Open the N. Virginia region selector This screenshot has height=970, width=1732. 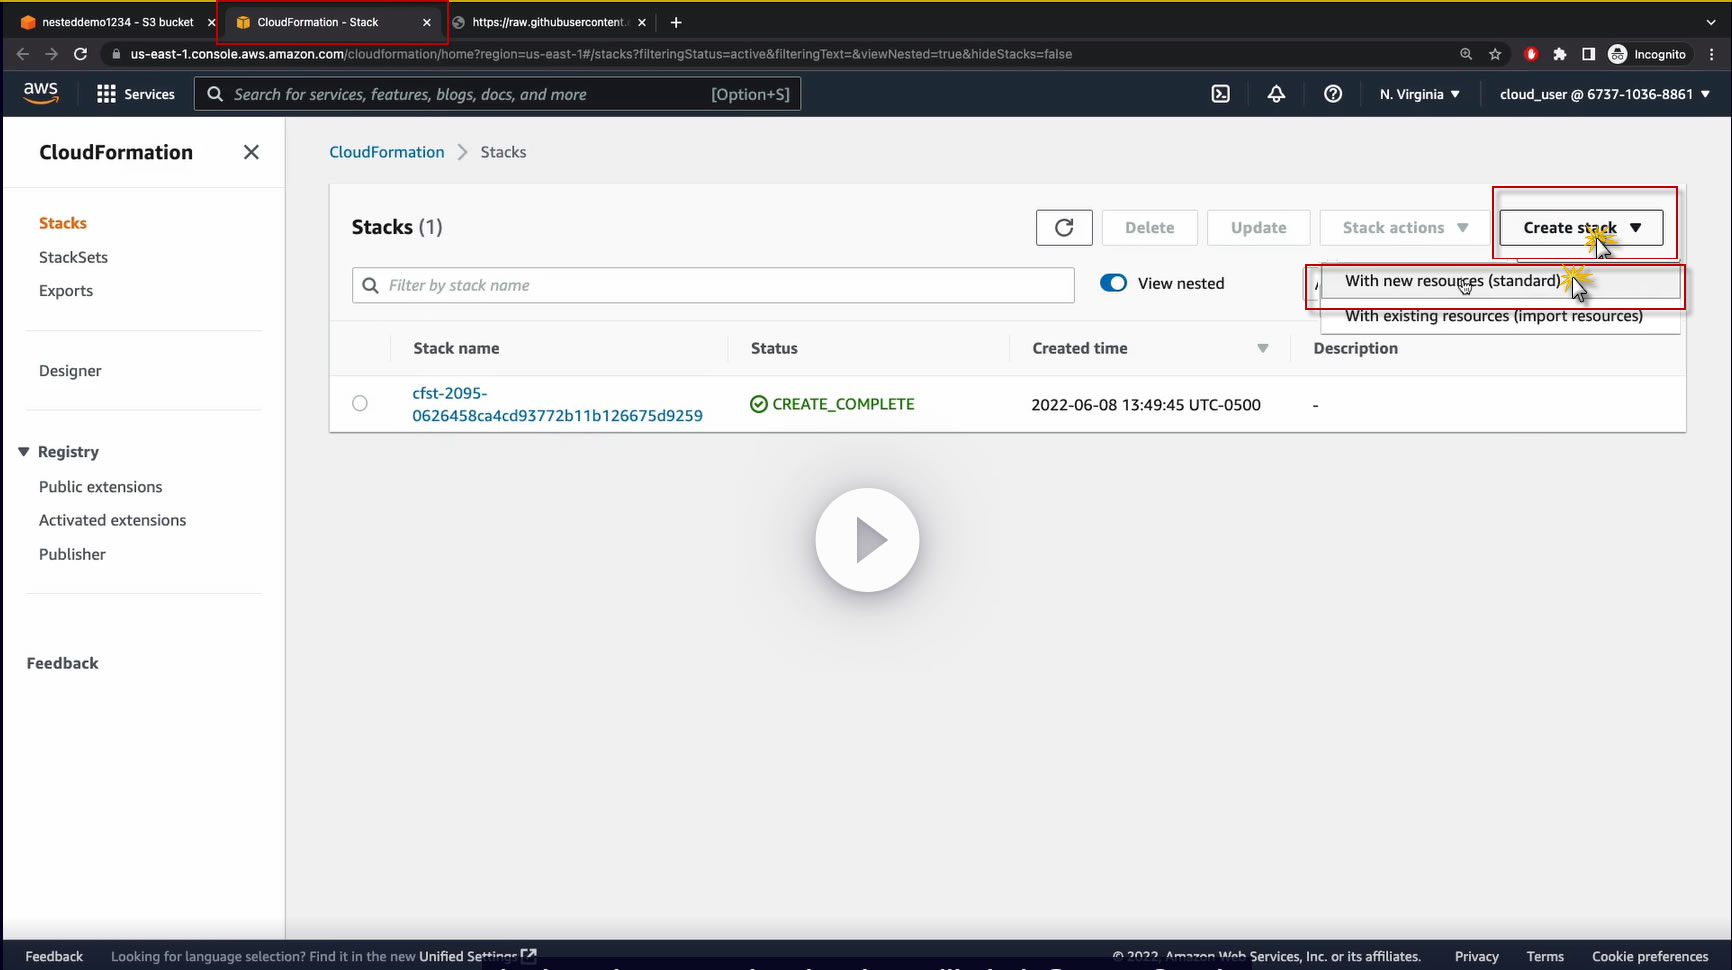[x=1420, y=94]
